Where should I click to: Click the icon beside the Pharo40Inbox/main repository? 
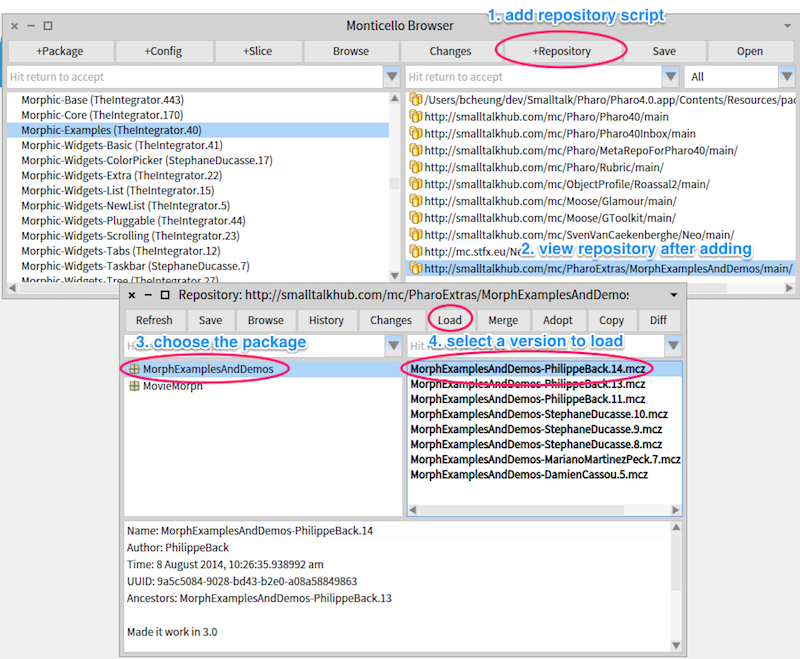[x=416, y=133]
